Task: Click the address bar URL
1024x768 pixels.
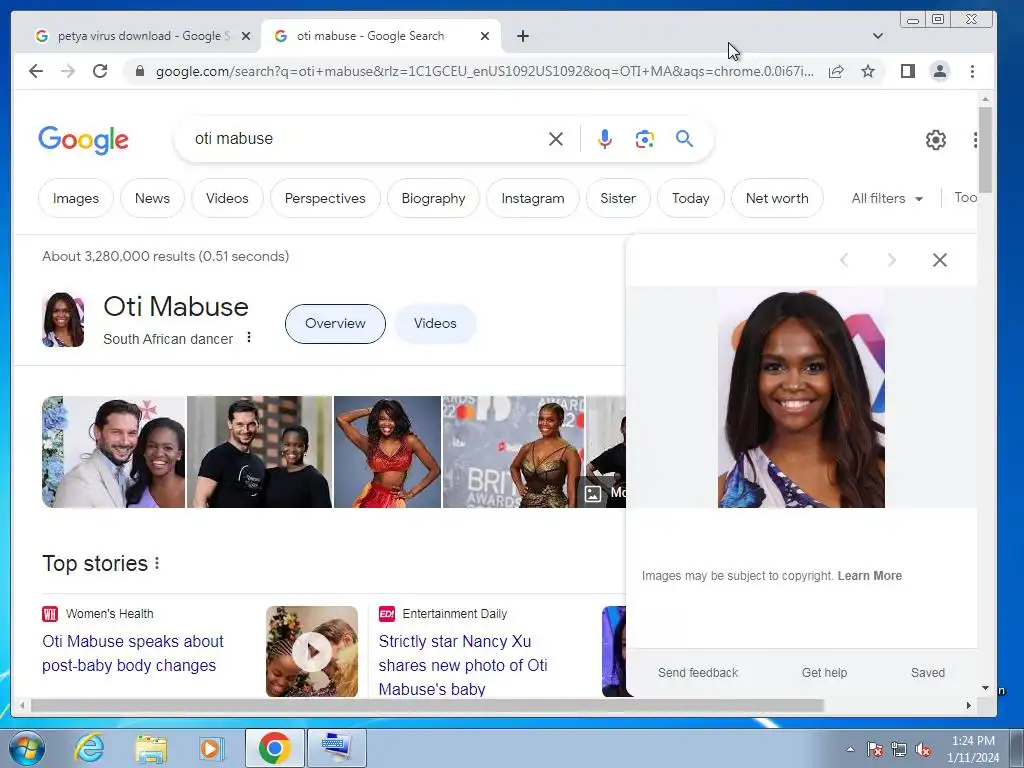Action: click(485, 71)
